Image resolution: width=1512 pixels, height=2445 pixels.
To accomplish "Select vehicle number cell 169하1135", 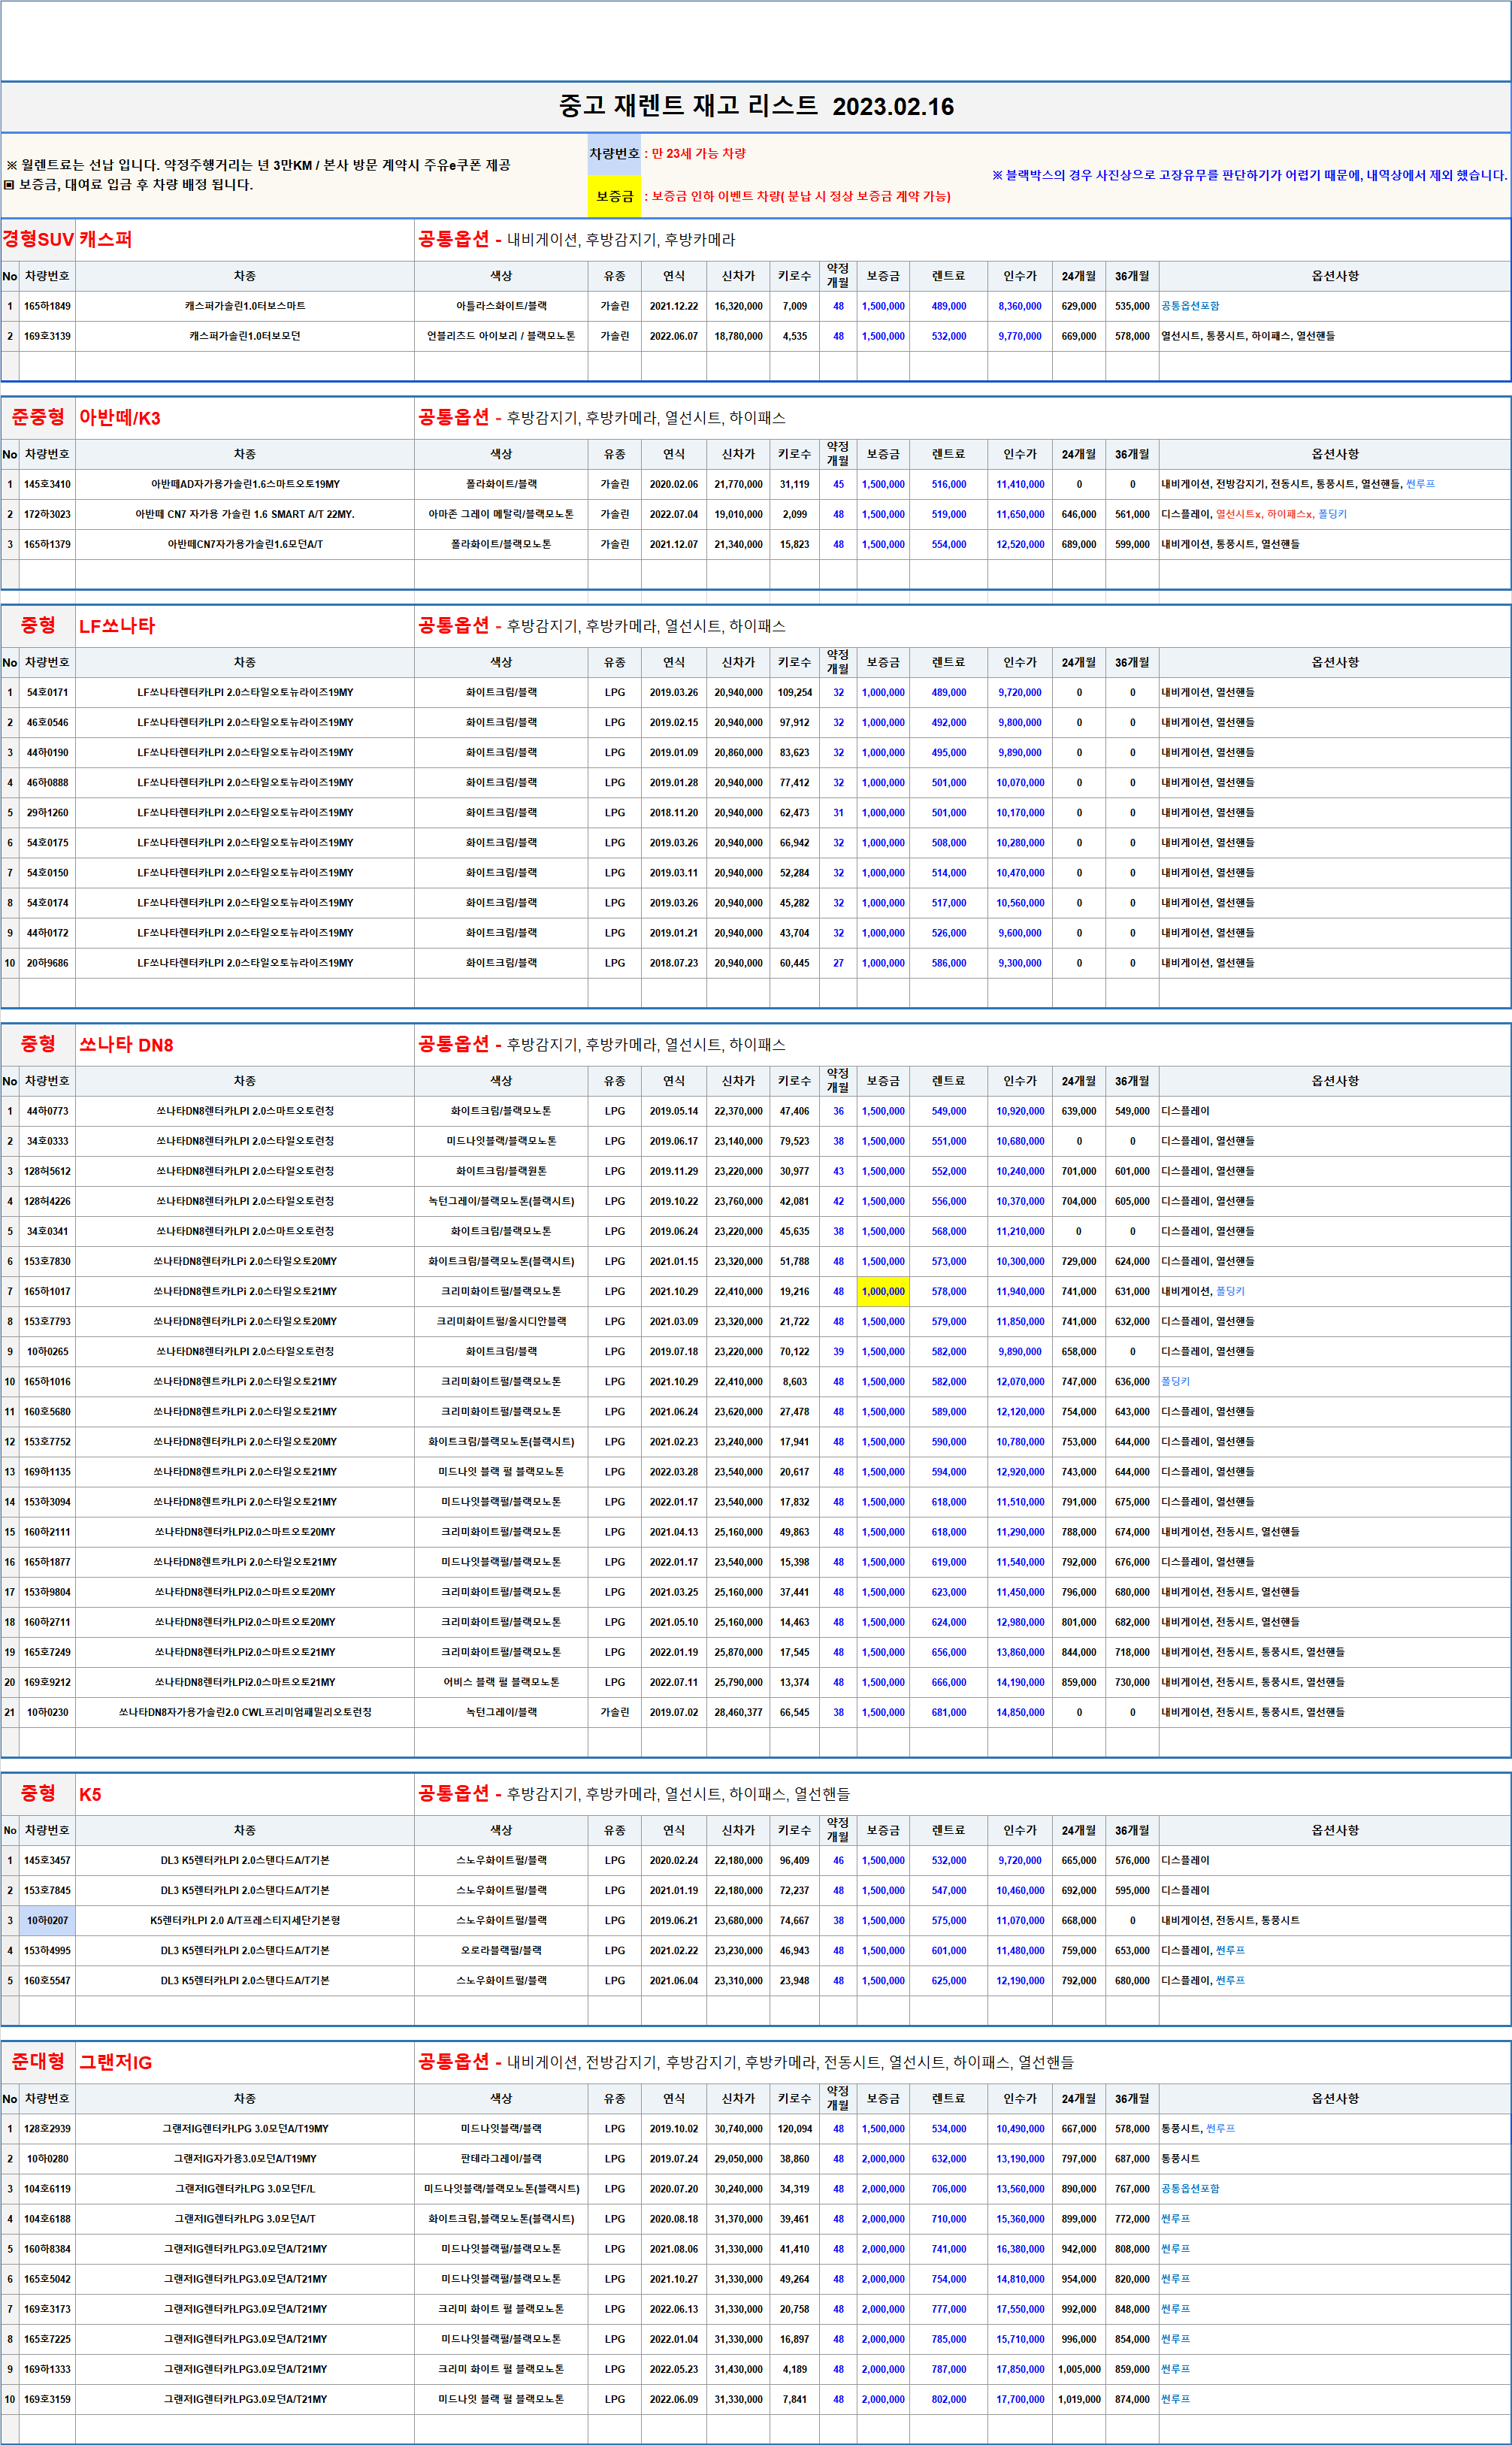I will [47, 1471].
